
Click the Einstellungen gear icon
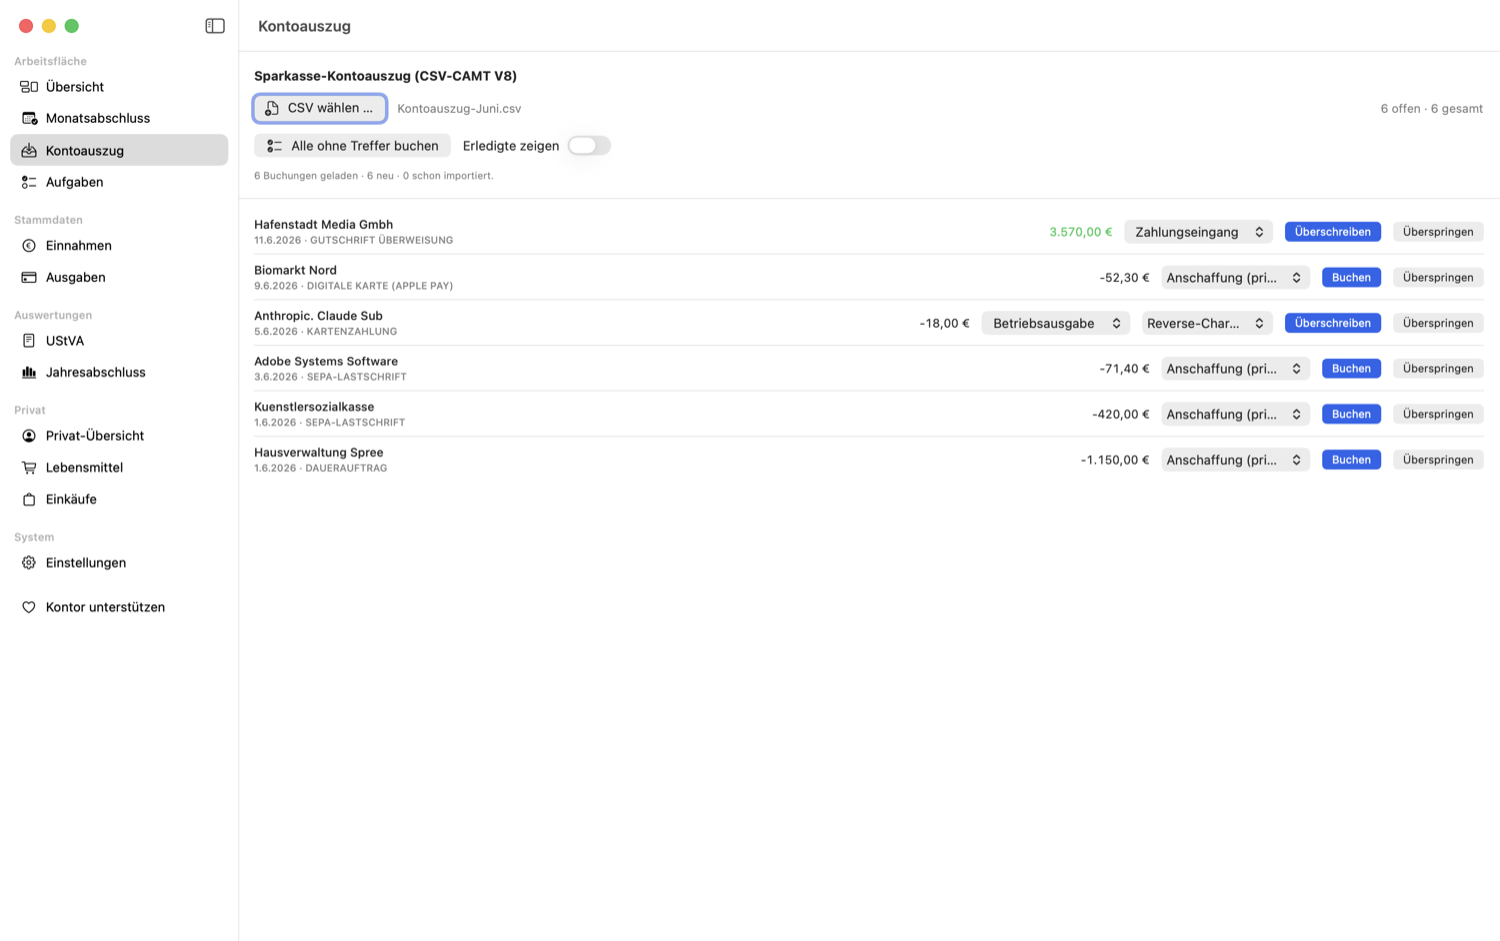[x=29, y=563]
